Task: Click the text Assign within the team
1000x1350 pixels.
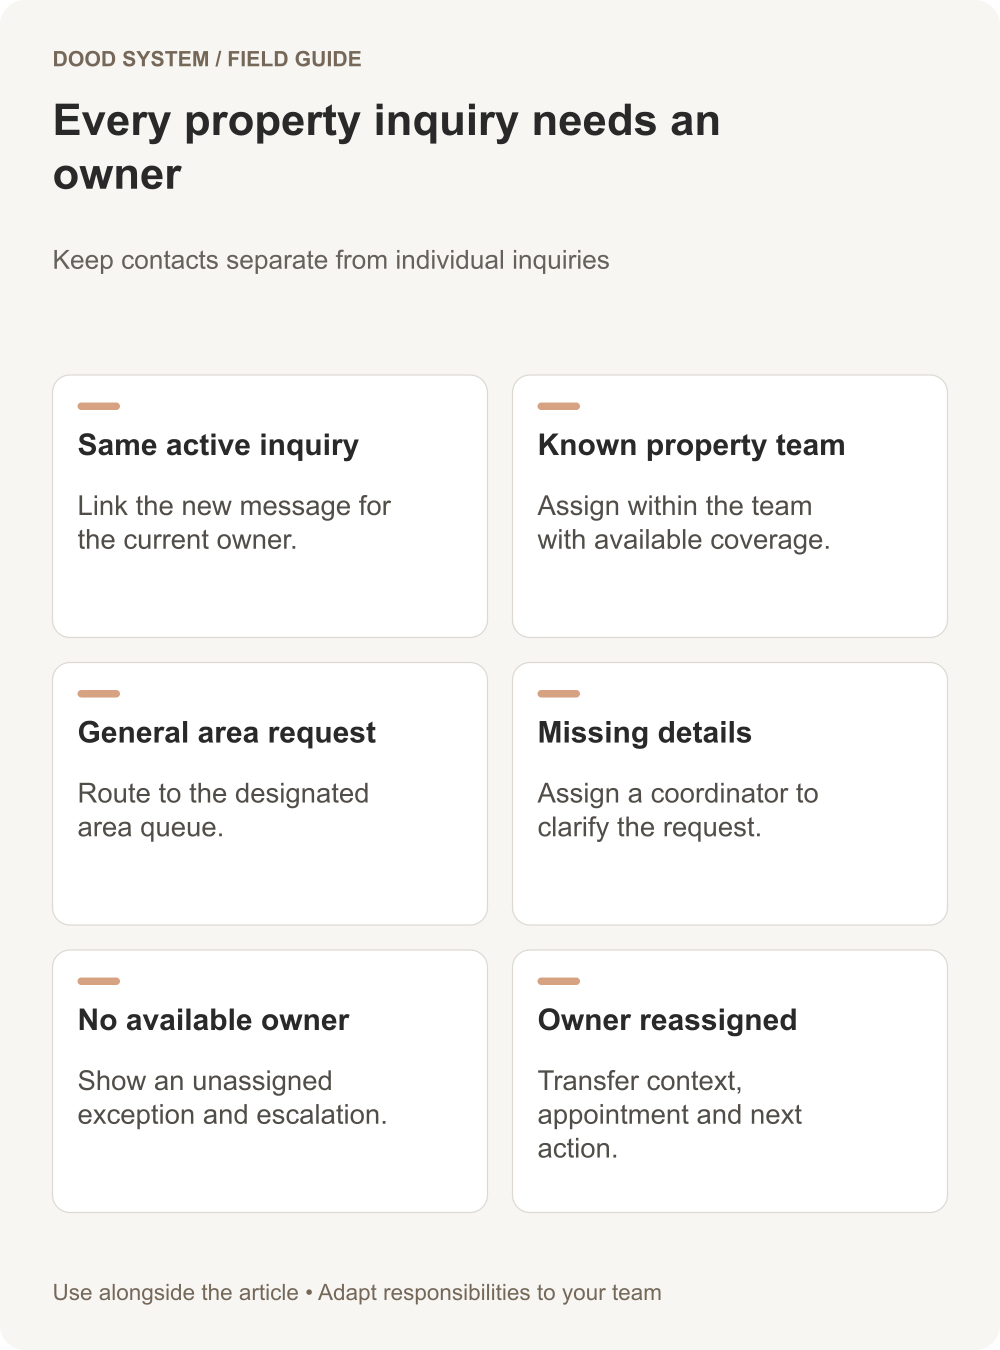Action: coord(675,506)
